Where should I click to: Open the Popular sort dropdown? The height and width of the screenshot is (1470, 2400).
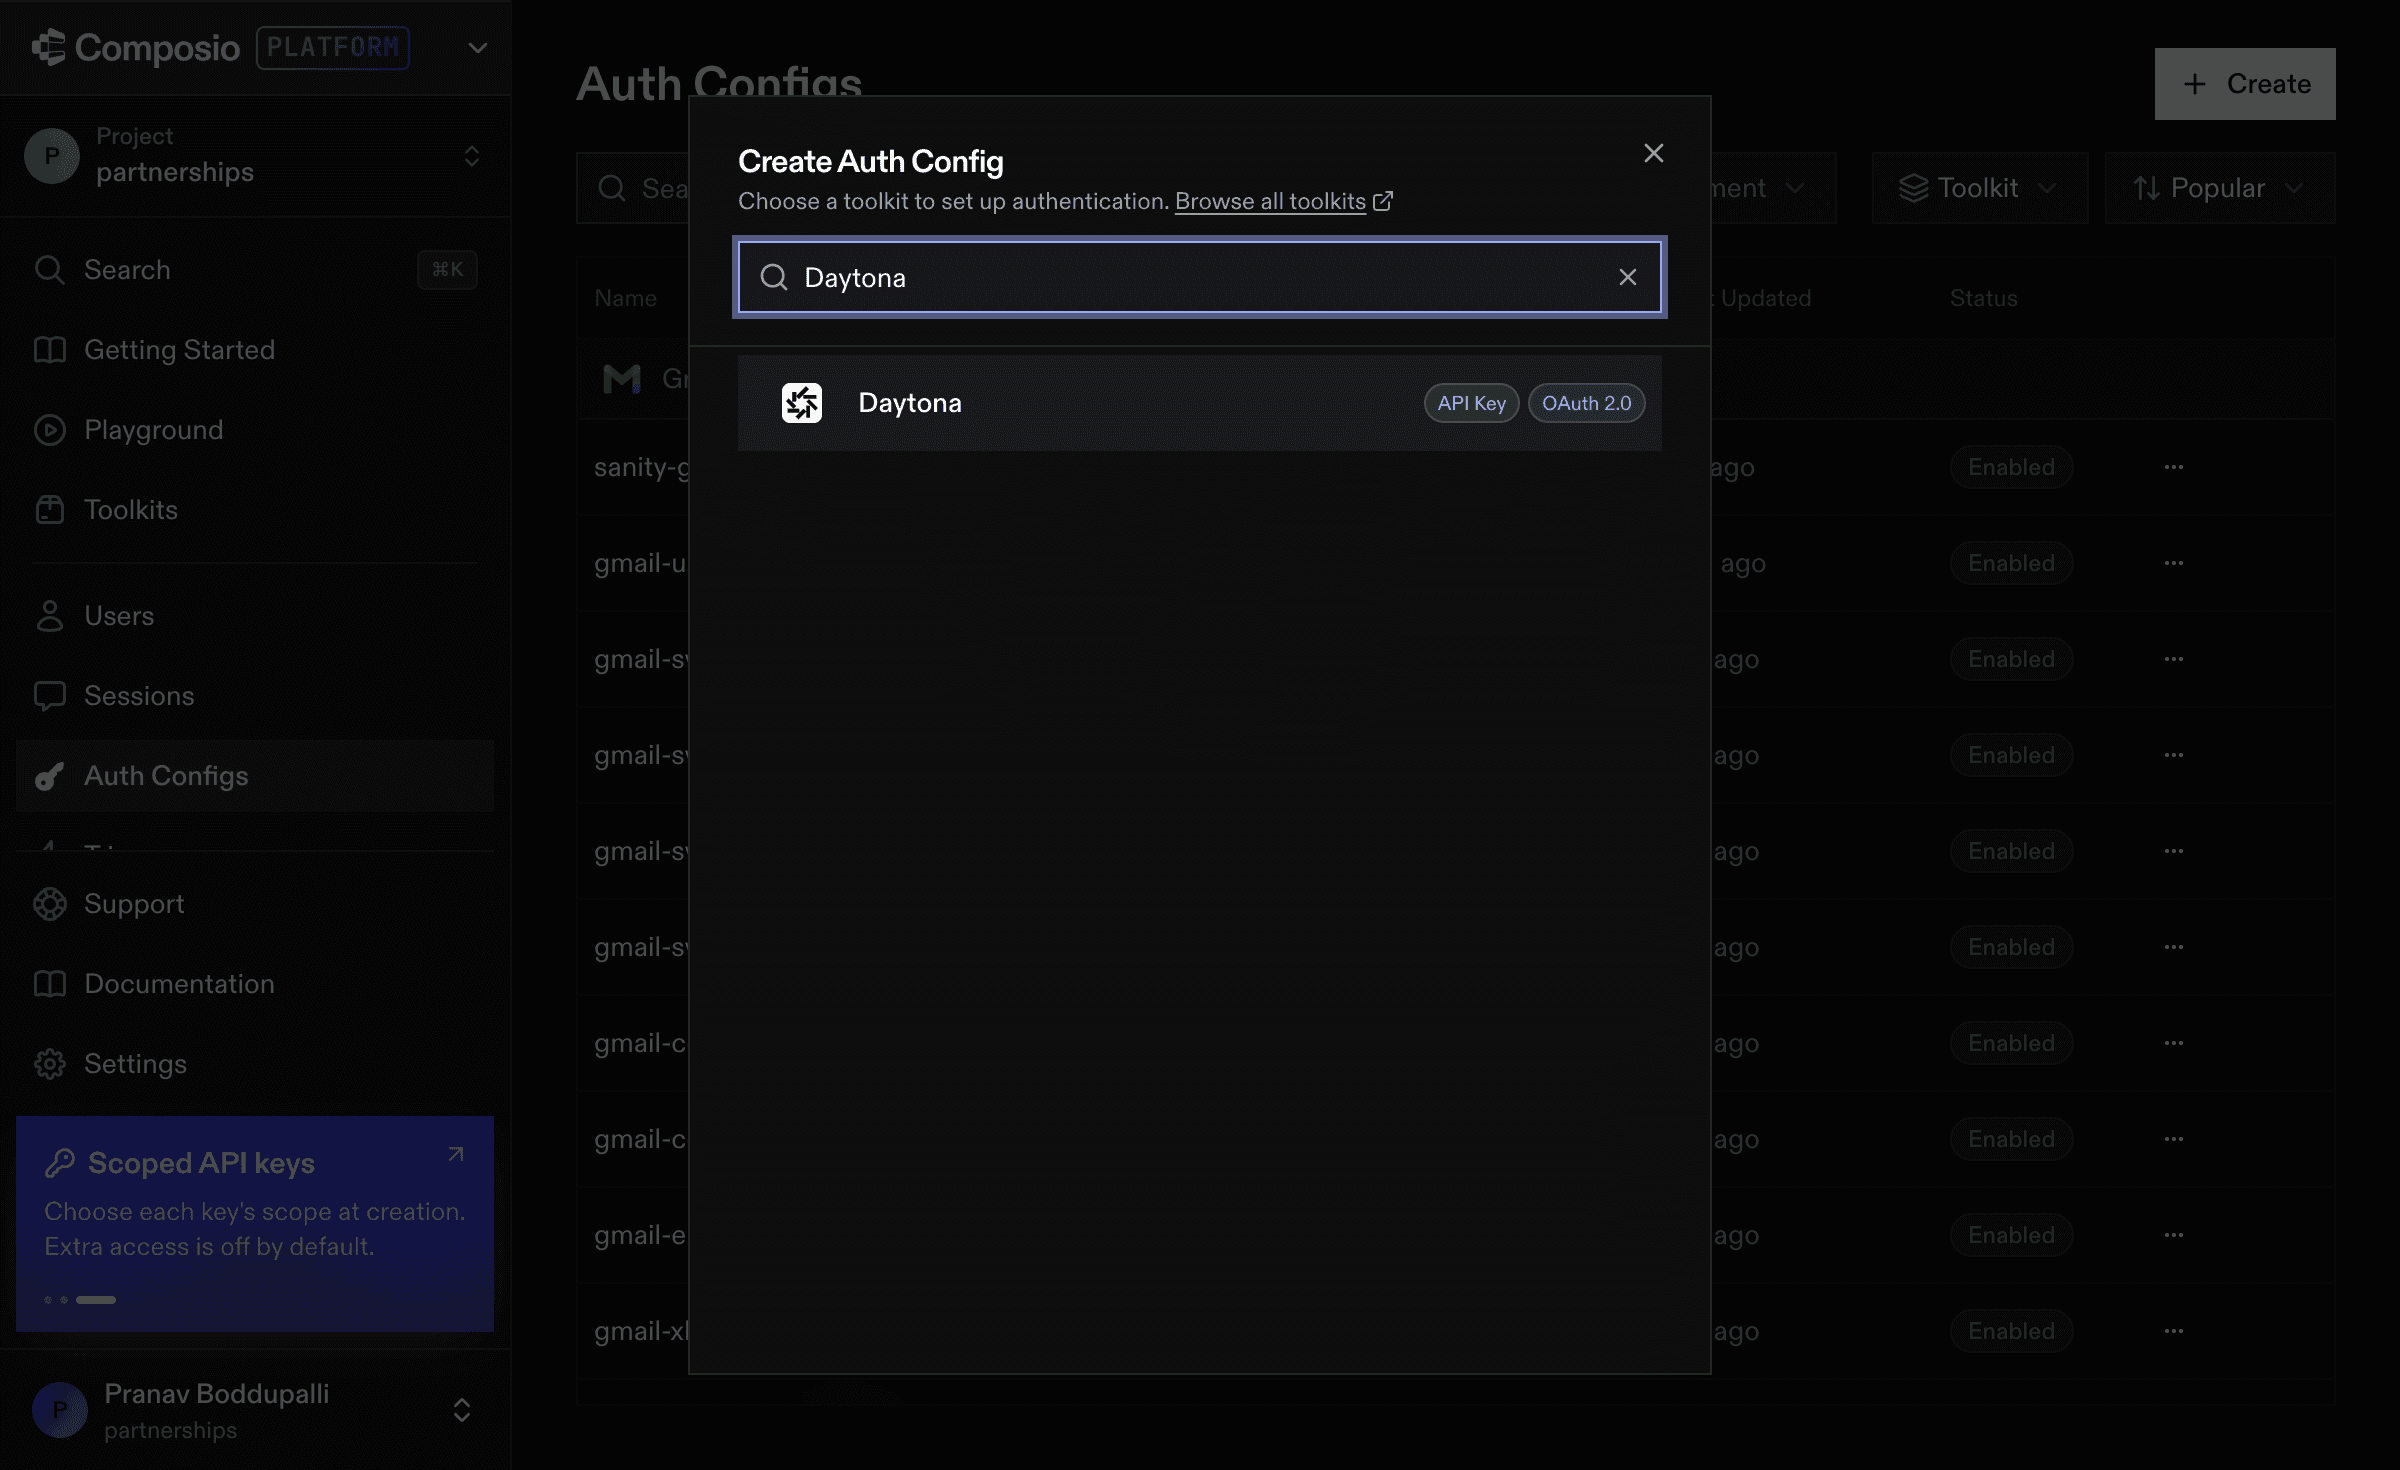point(2220,188)
